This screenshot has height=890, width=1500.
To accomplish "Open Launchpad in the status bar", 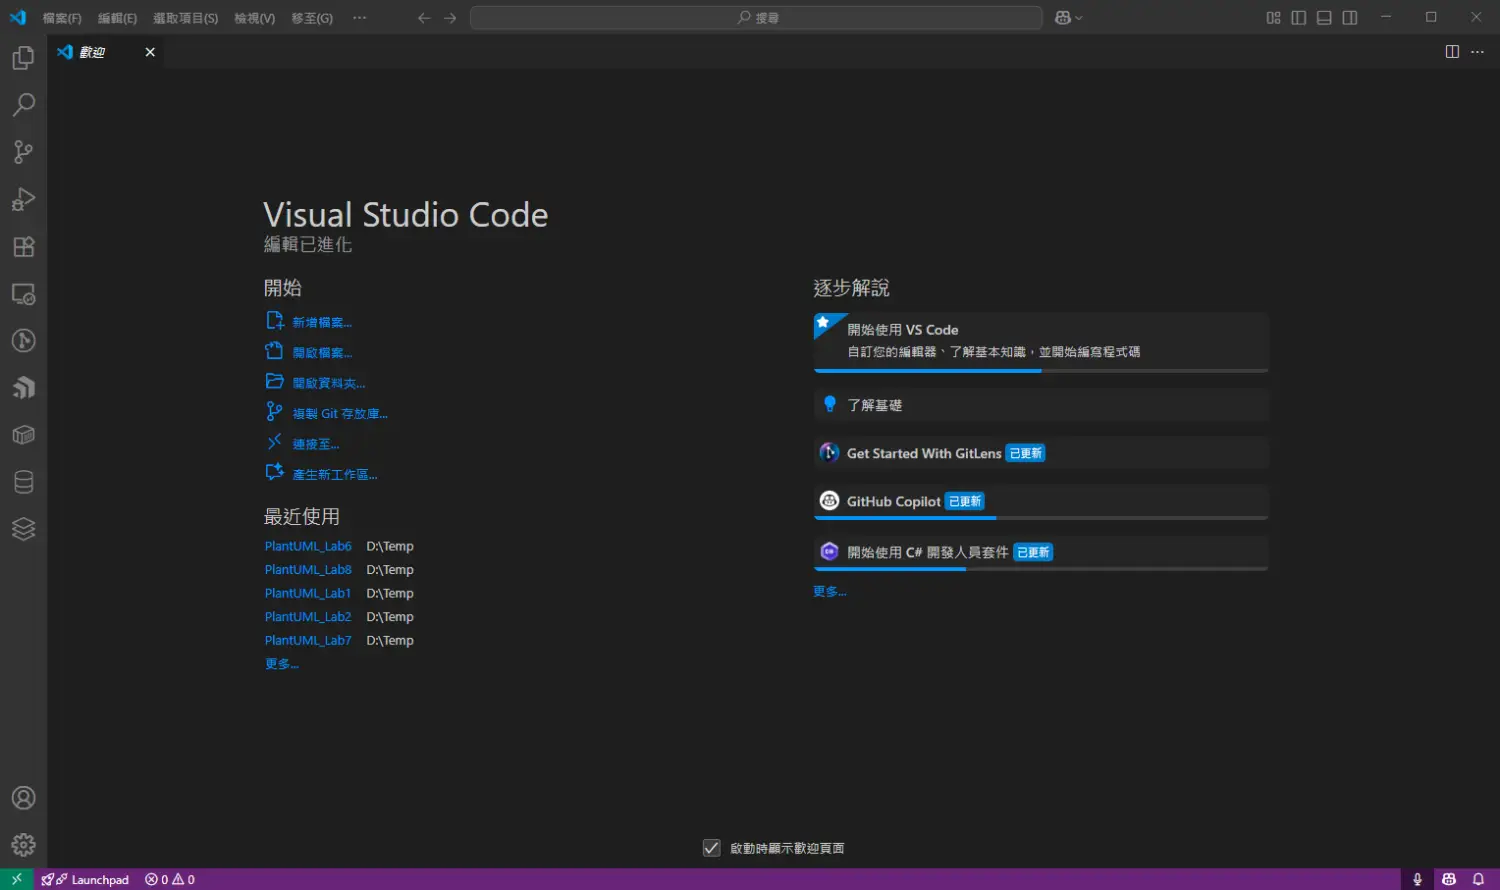I will click(85, 879).
